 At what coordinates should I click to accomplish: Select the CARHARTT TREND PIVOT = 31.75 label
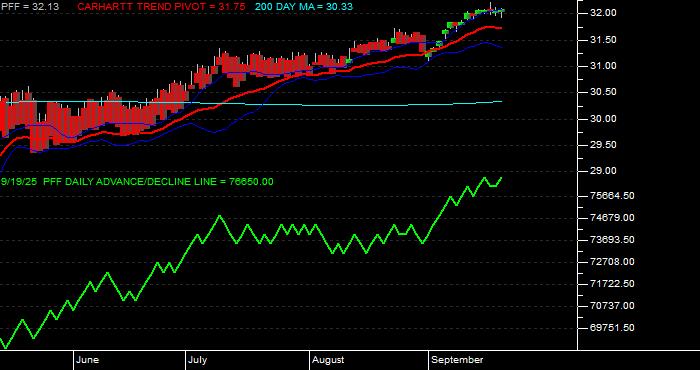tap(161, 7)
